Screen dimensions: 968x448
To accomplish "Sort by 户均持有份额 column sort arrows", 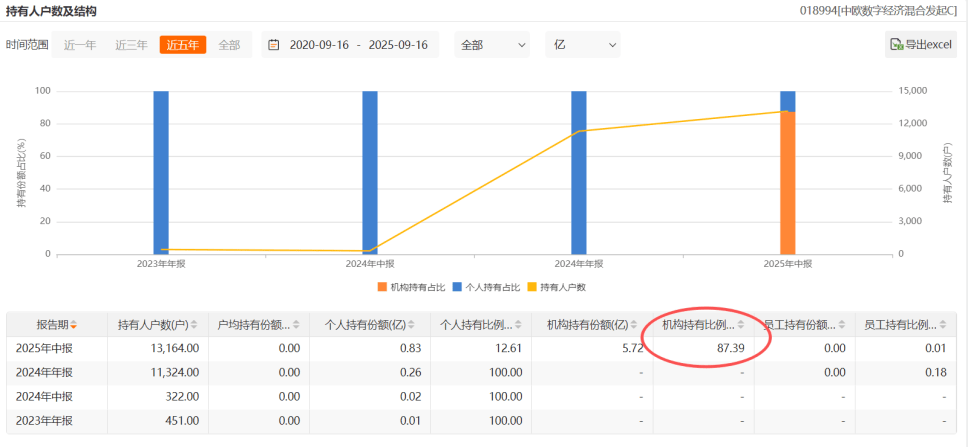I will (298, 325).
